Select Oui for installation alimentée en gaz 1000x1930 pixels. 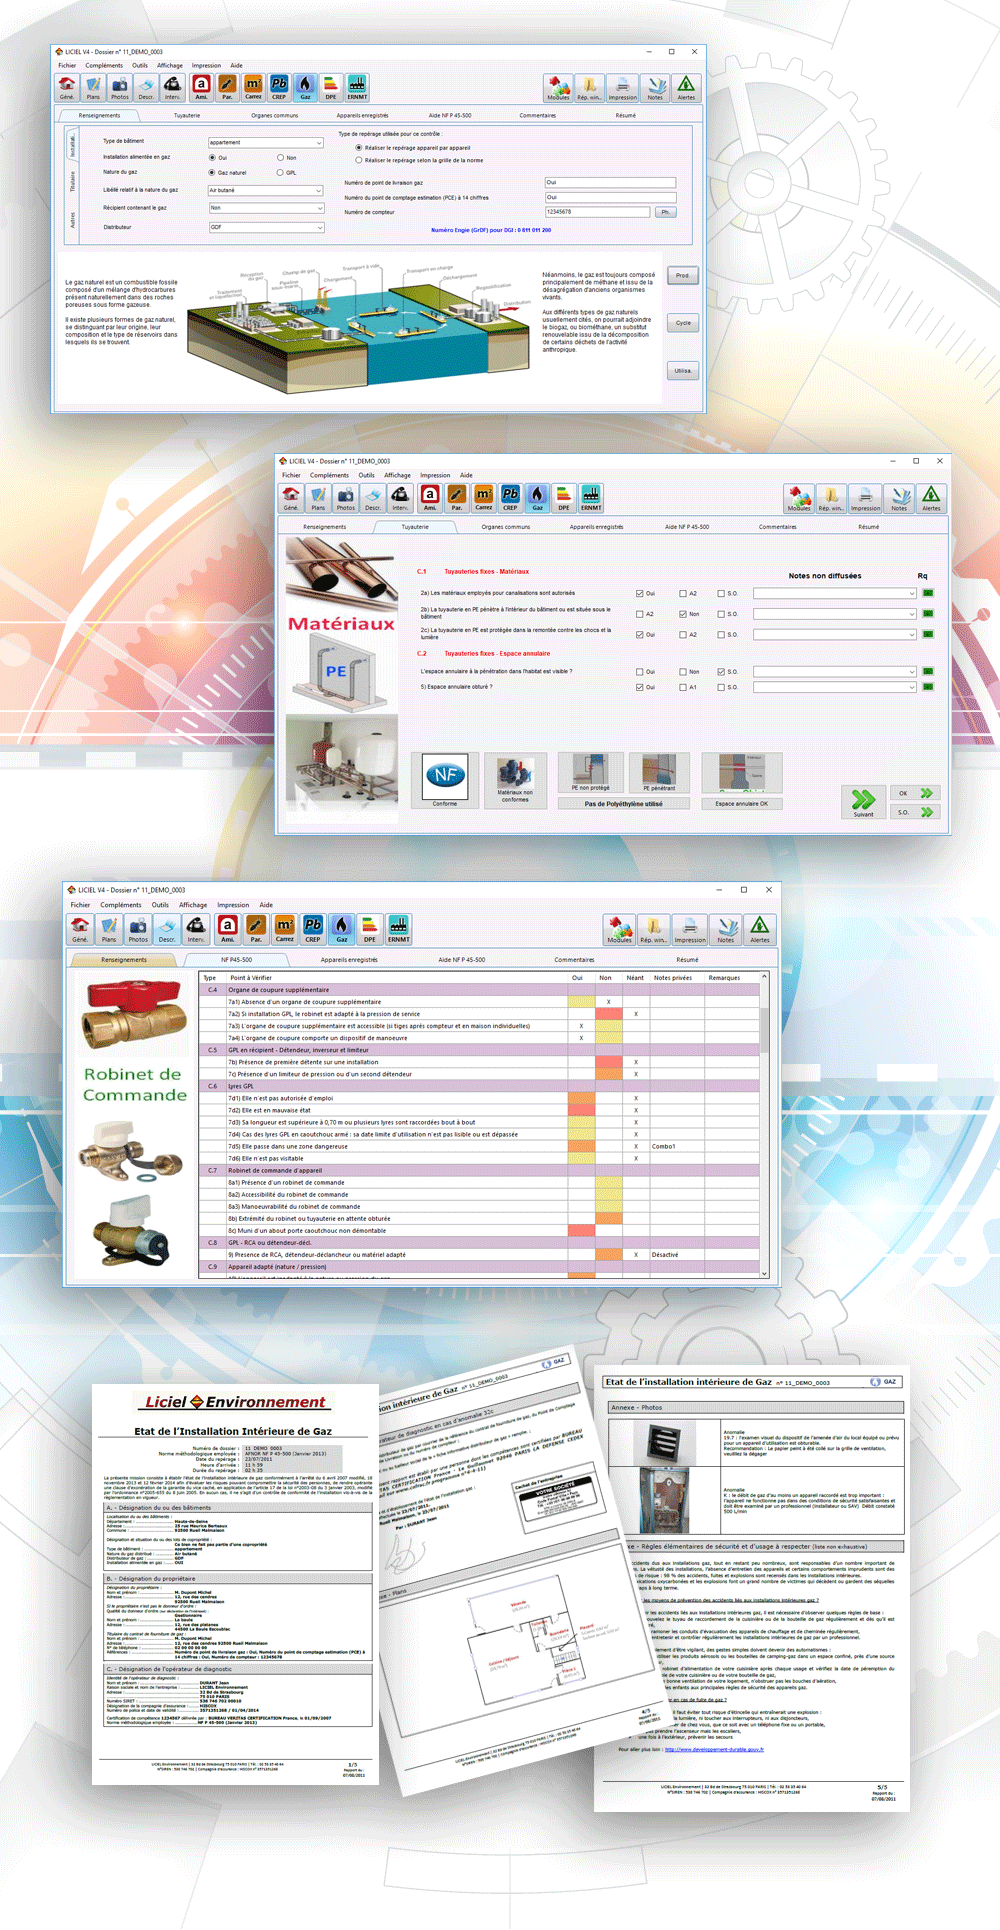click(212, 157)
